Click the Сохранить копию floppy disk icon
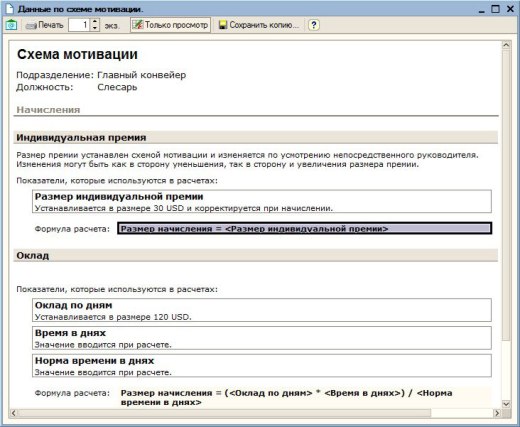Image resolution: width=520 pixels, height=427 pixels. click(x=223, y=25)
